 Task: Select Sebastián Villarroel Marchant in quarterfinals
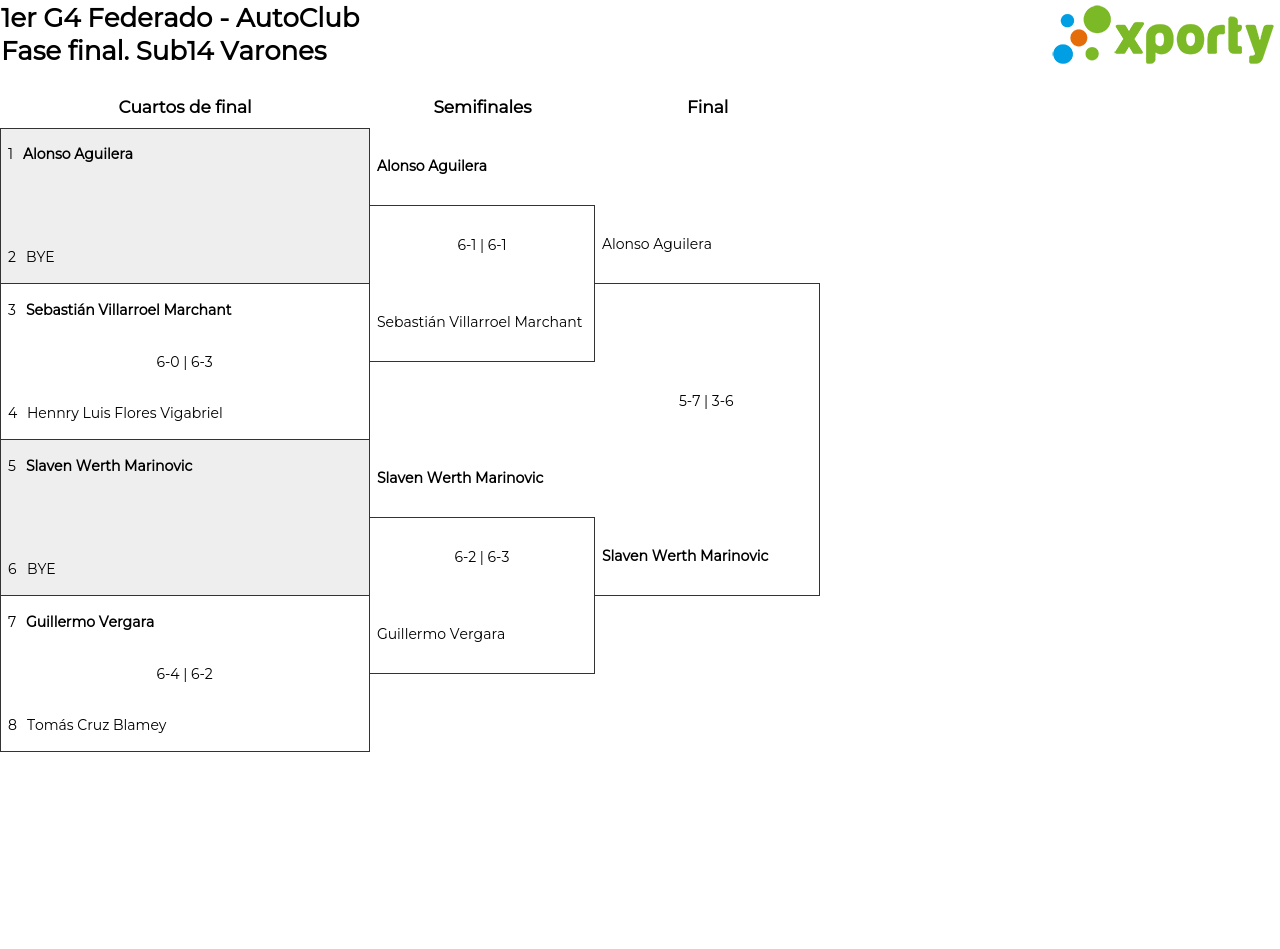(x=128, y=310)
